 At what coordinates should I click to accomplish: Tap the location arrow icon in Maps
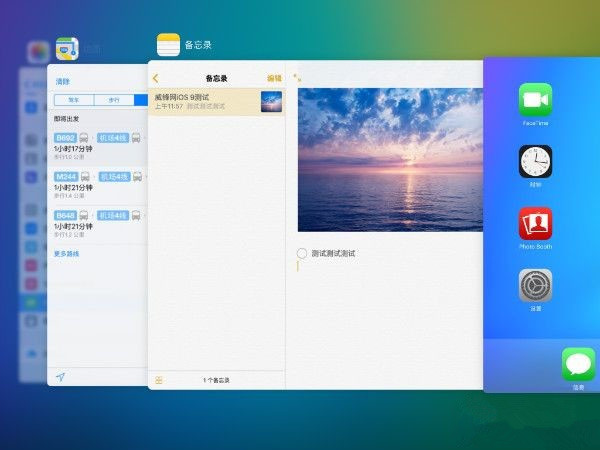pyautogui.click(x=60, y=377)
